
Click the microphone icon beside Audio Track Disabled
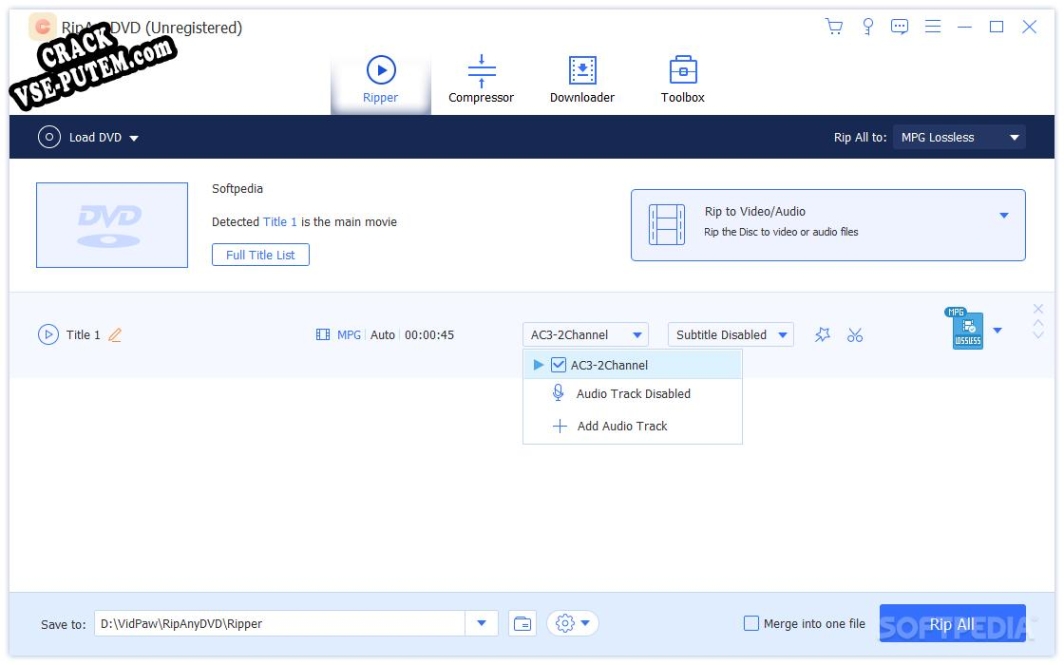[558, 393]
